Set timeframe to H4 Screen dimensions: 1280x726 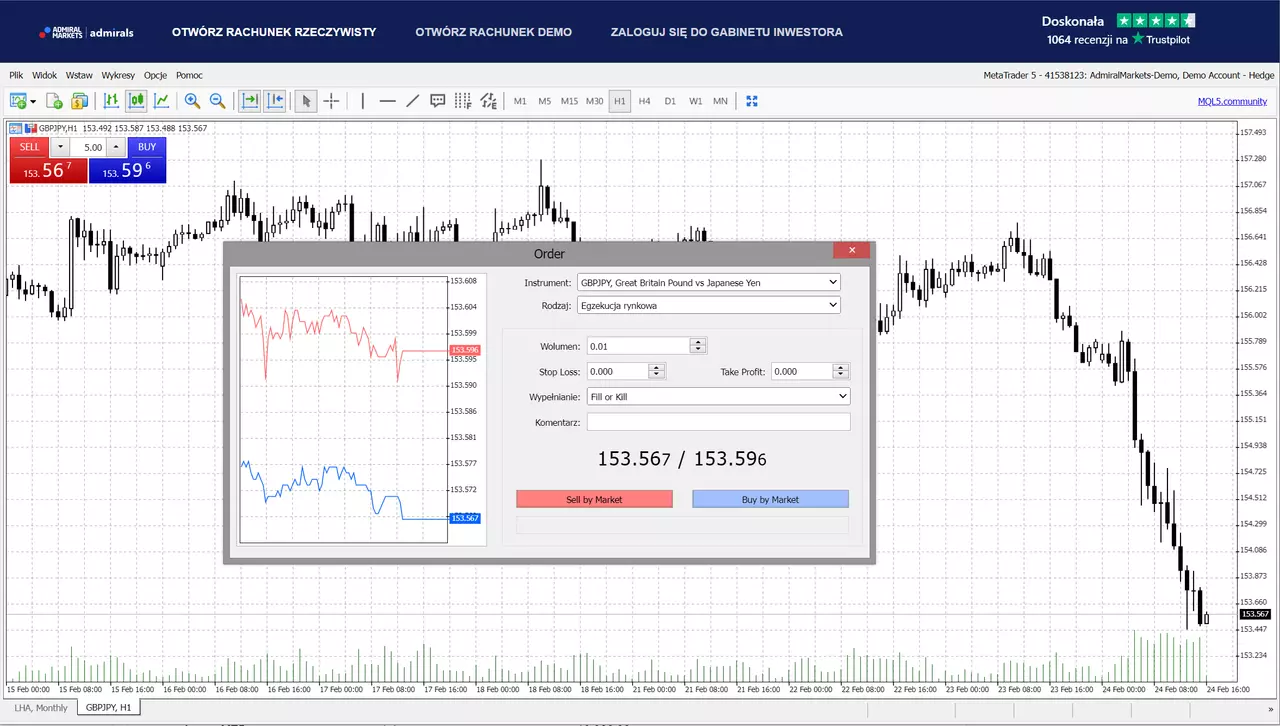(x=645, y=101)
